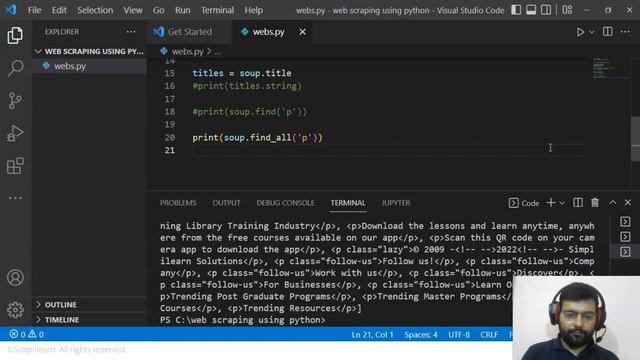Image resolution: width=640 pixels, height=360 pixels.
Task: Open the Edit menu
Action: (59, 10)
